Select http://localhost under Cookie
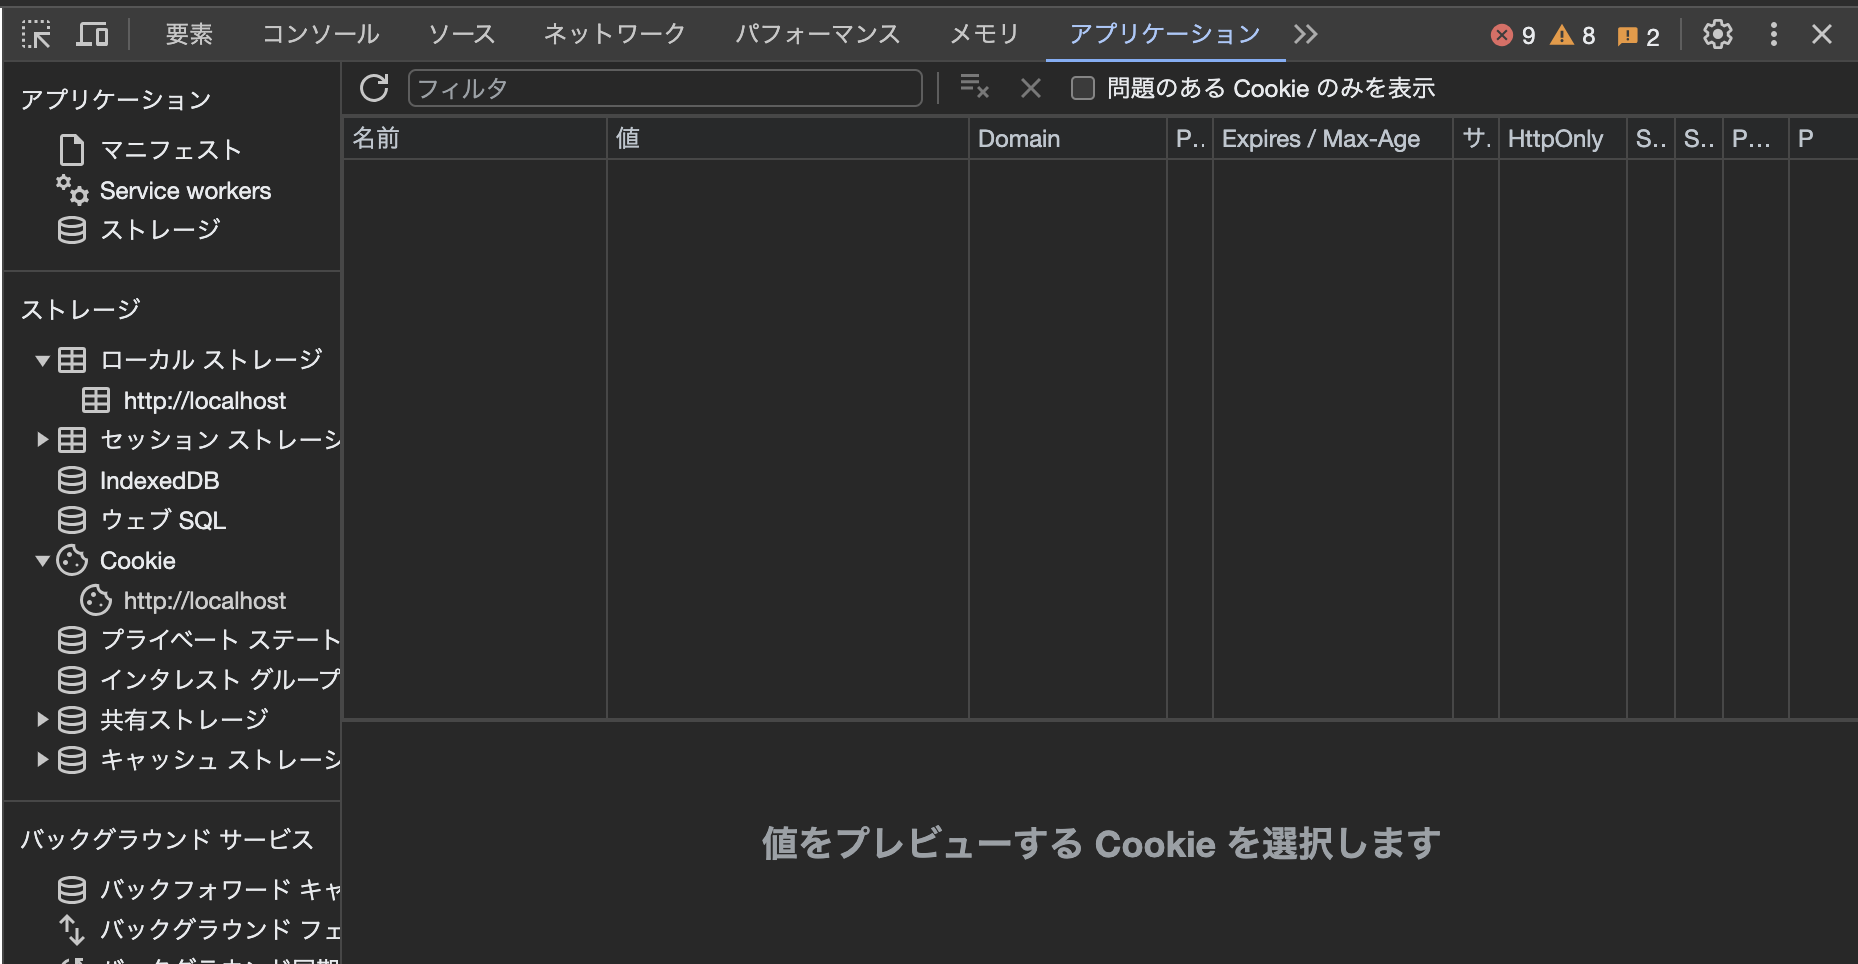 coord(203,600)
